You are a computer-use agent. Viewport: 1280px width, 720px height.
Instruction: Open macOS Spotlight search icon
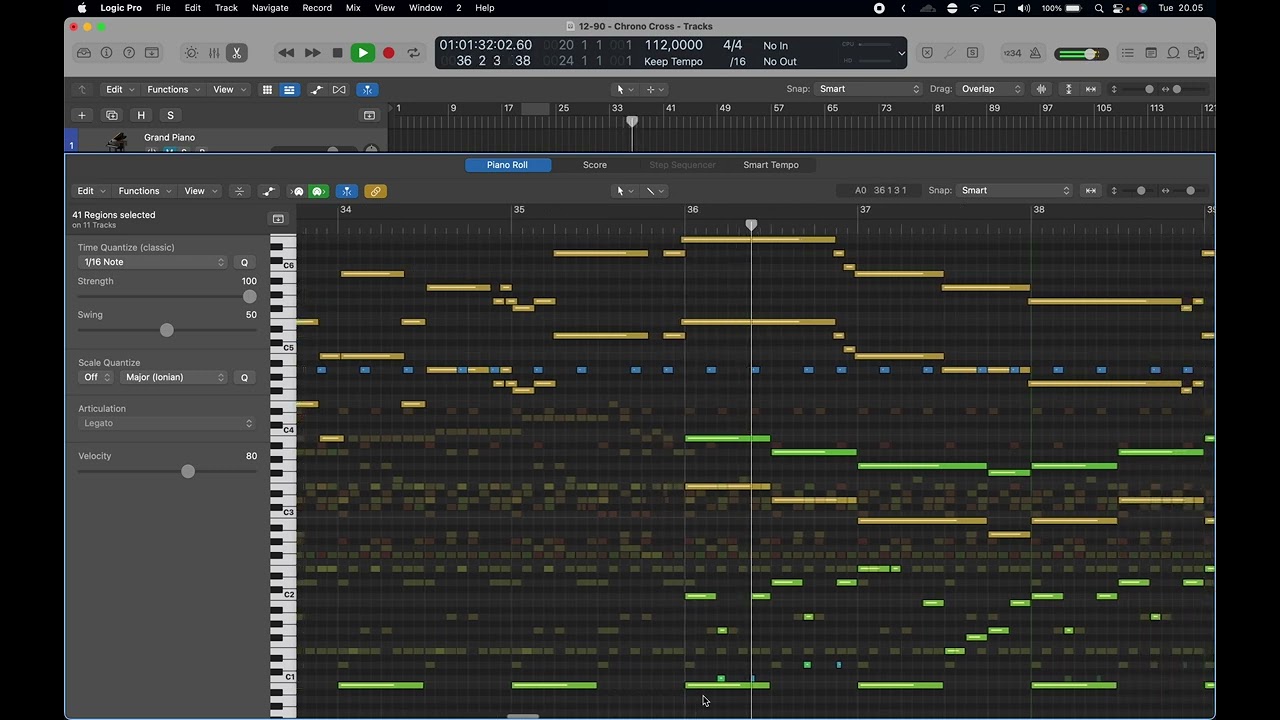click(x=1099, y=8)
